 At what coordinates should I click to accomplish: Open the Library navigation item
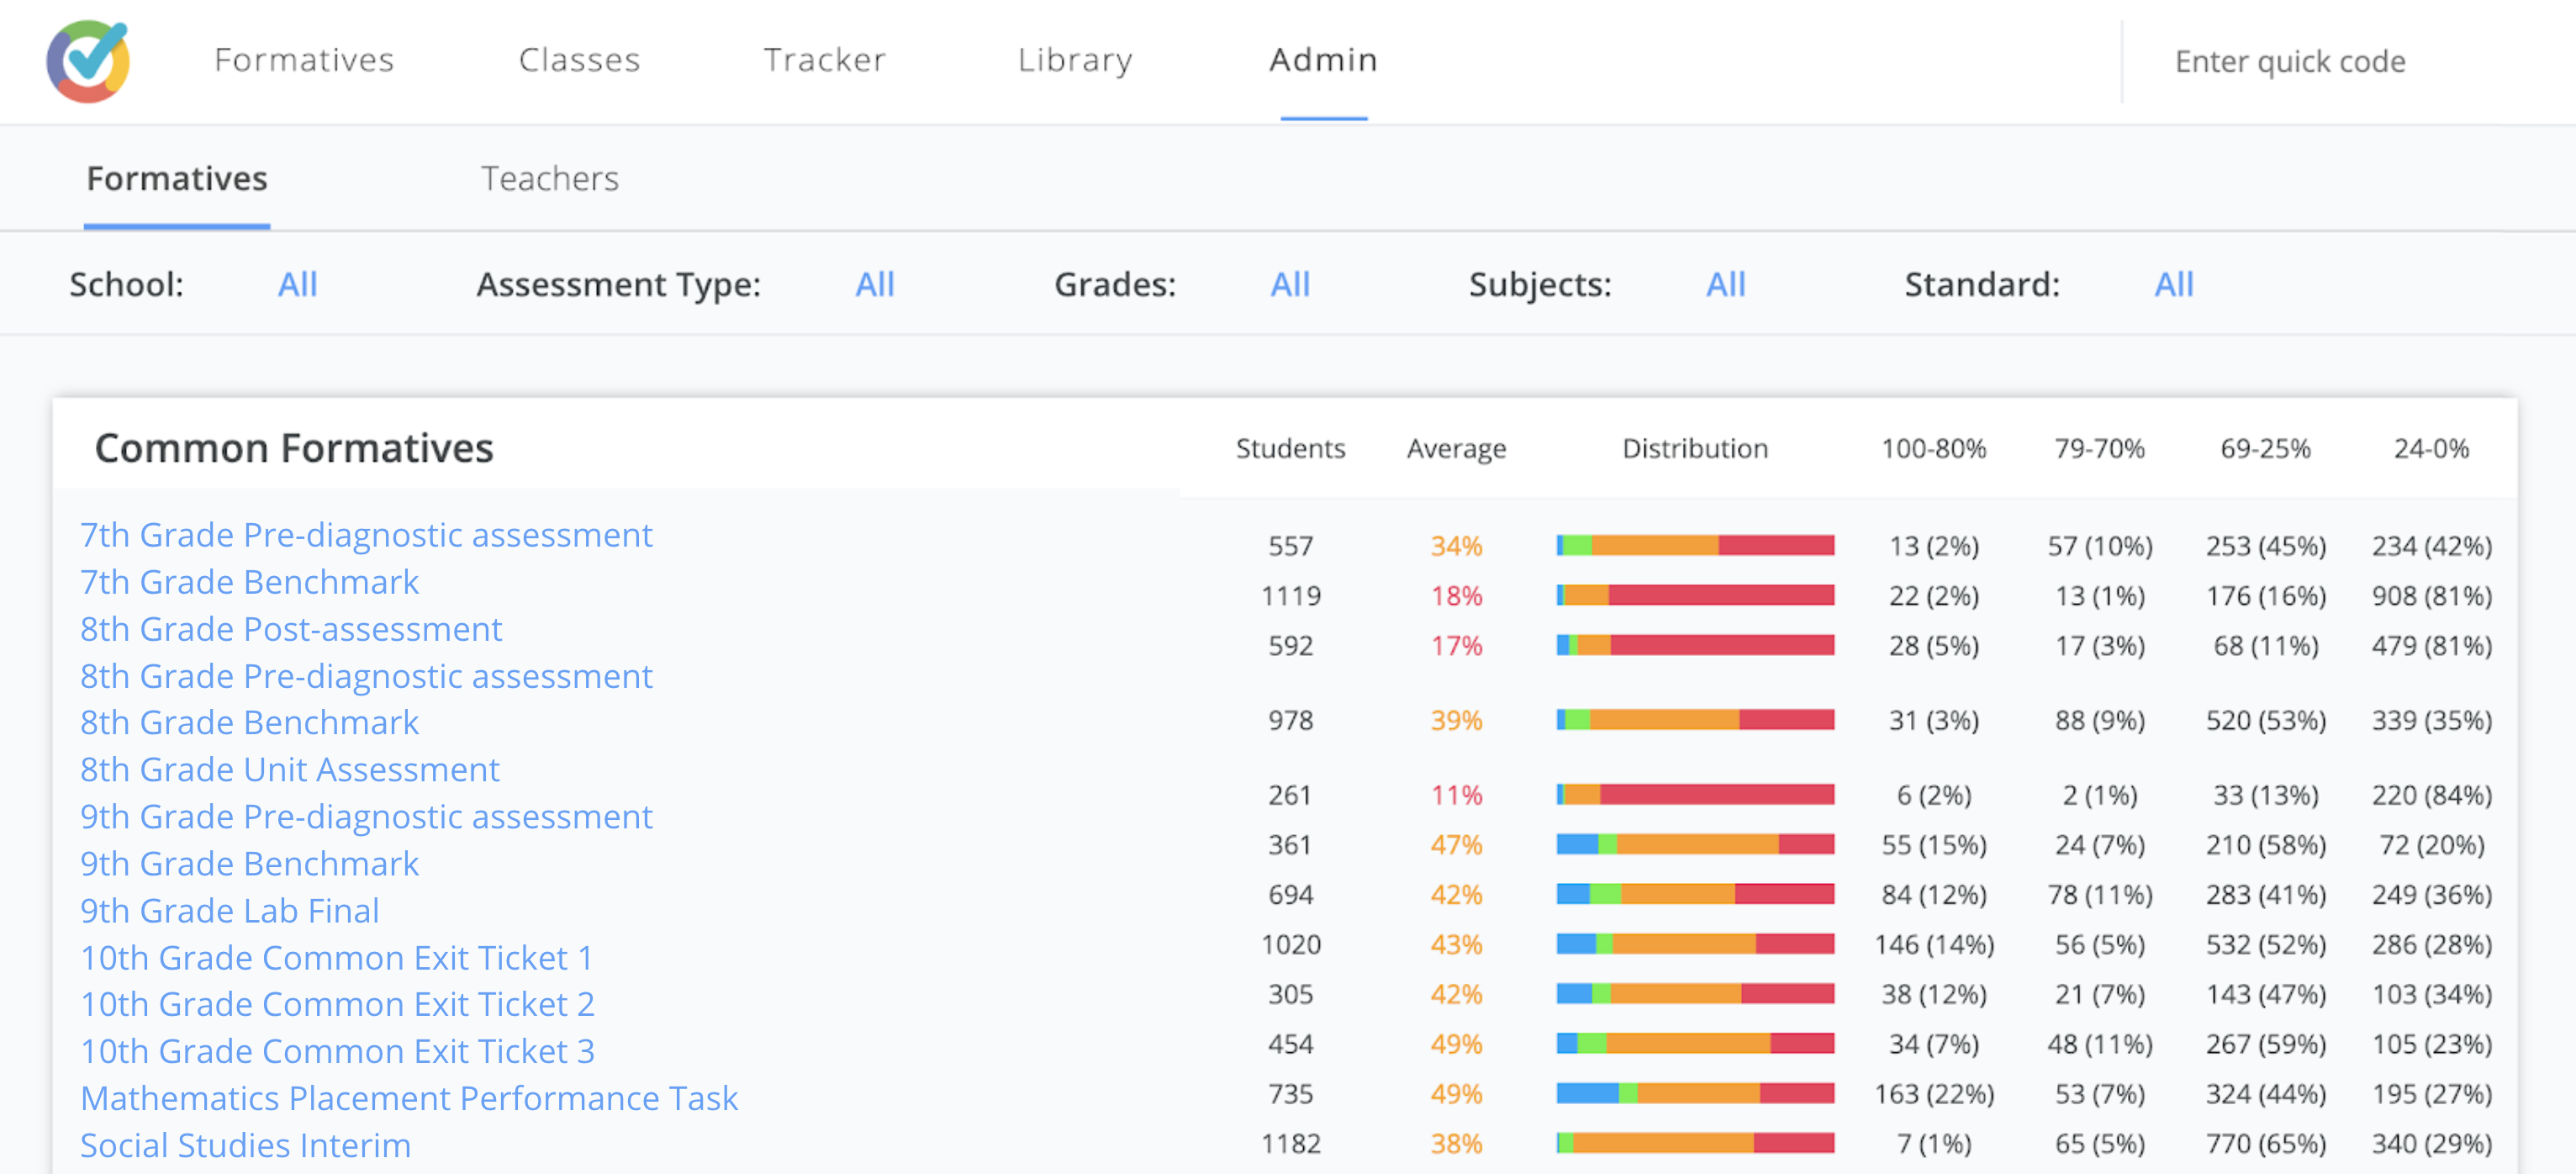pos(1075,60)
